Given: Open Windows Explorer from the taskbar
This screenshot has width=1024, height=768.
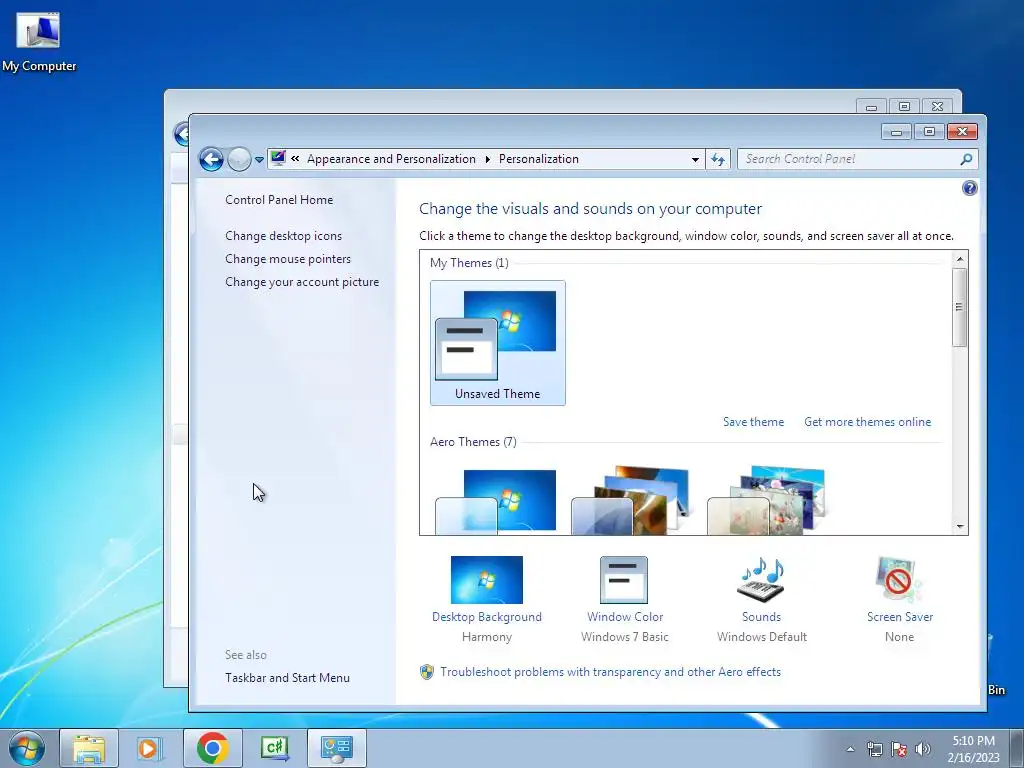Looking at the screenshot, I should [89, 748].
